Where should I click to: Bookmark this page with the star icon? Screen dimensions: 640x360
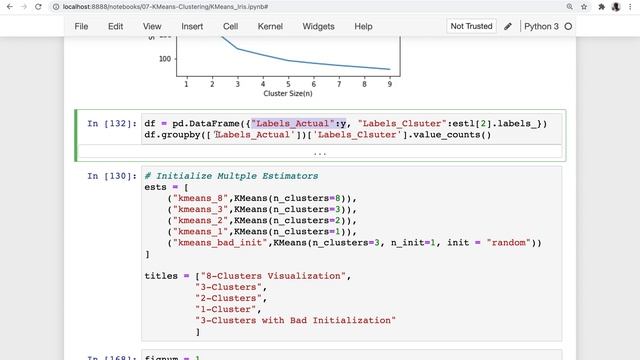584,7
